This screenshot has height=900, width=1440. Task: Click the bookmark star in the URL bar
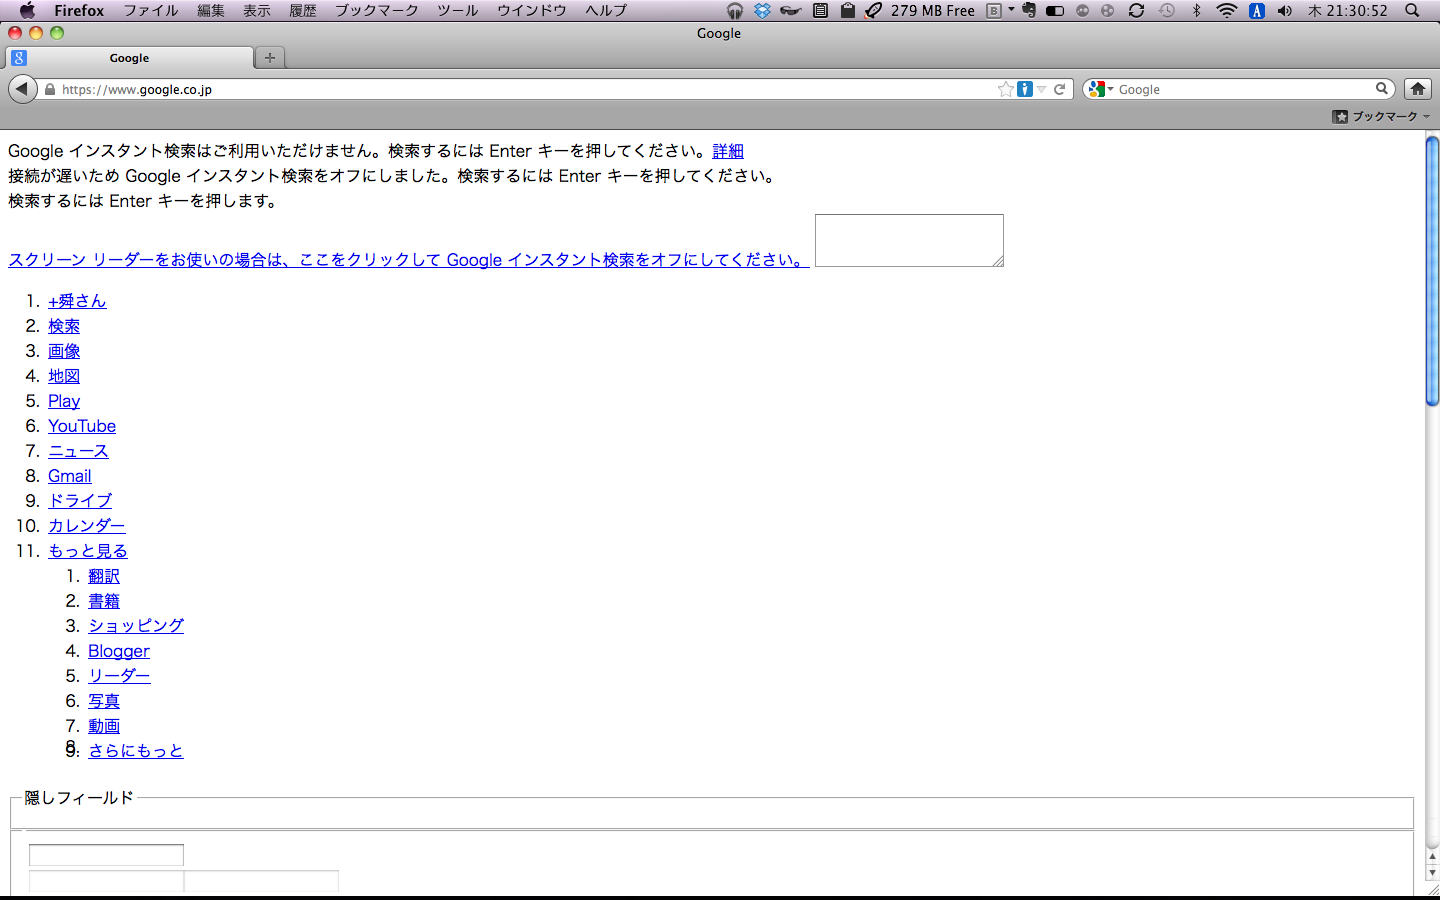click(x=1005, y=89)
